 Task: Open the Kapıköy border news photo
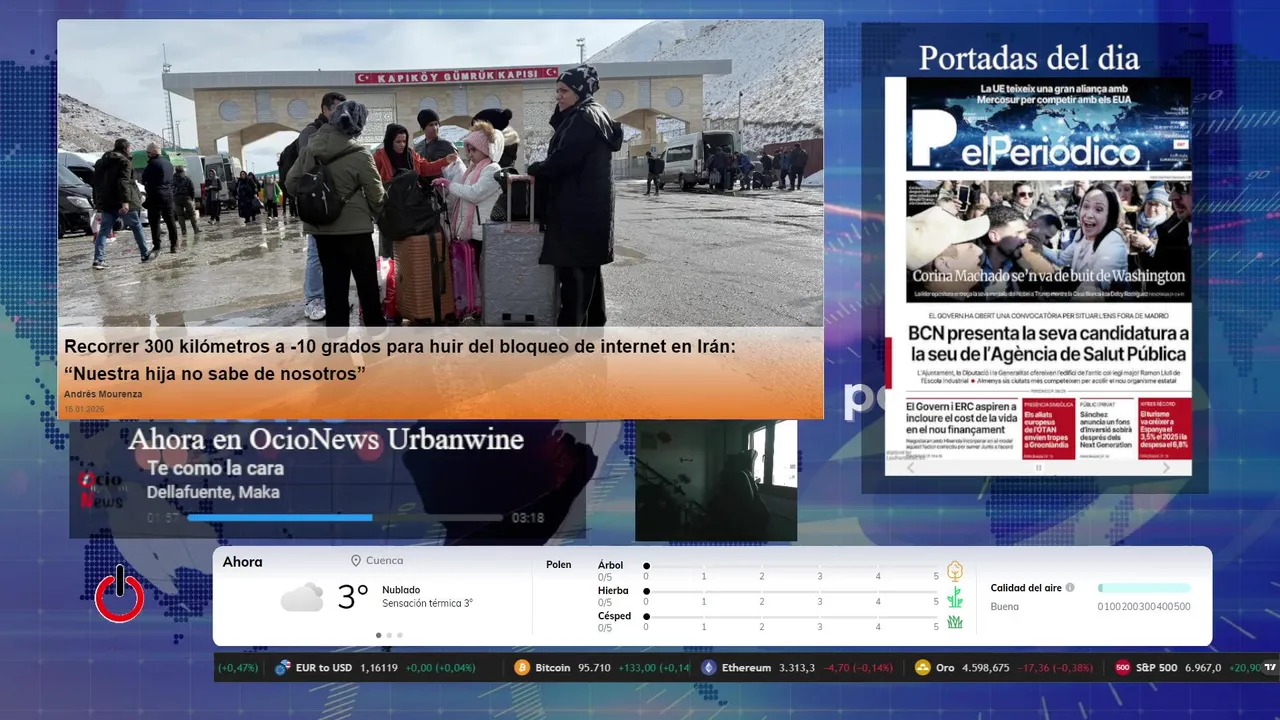tap(440, 174)
